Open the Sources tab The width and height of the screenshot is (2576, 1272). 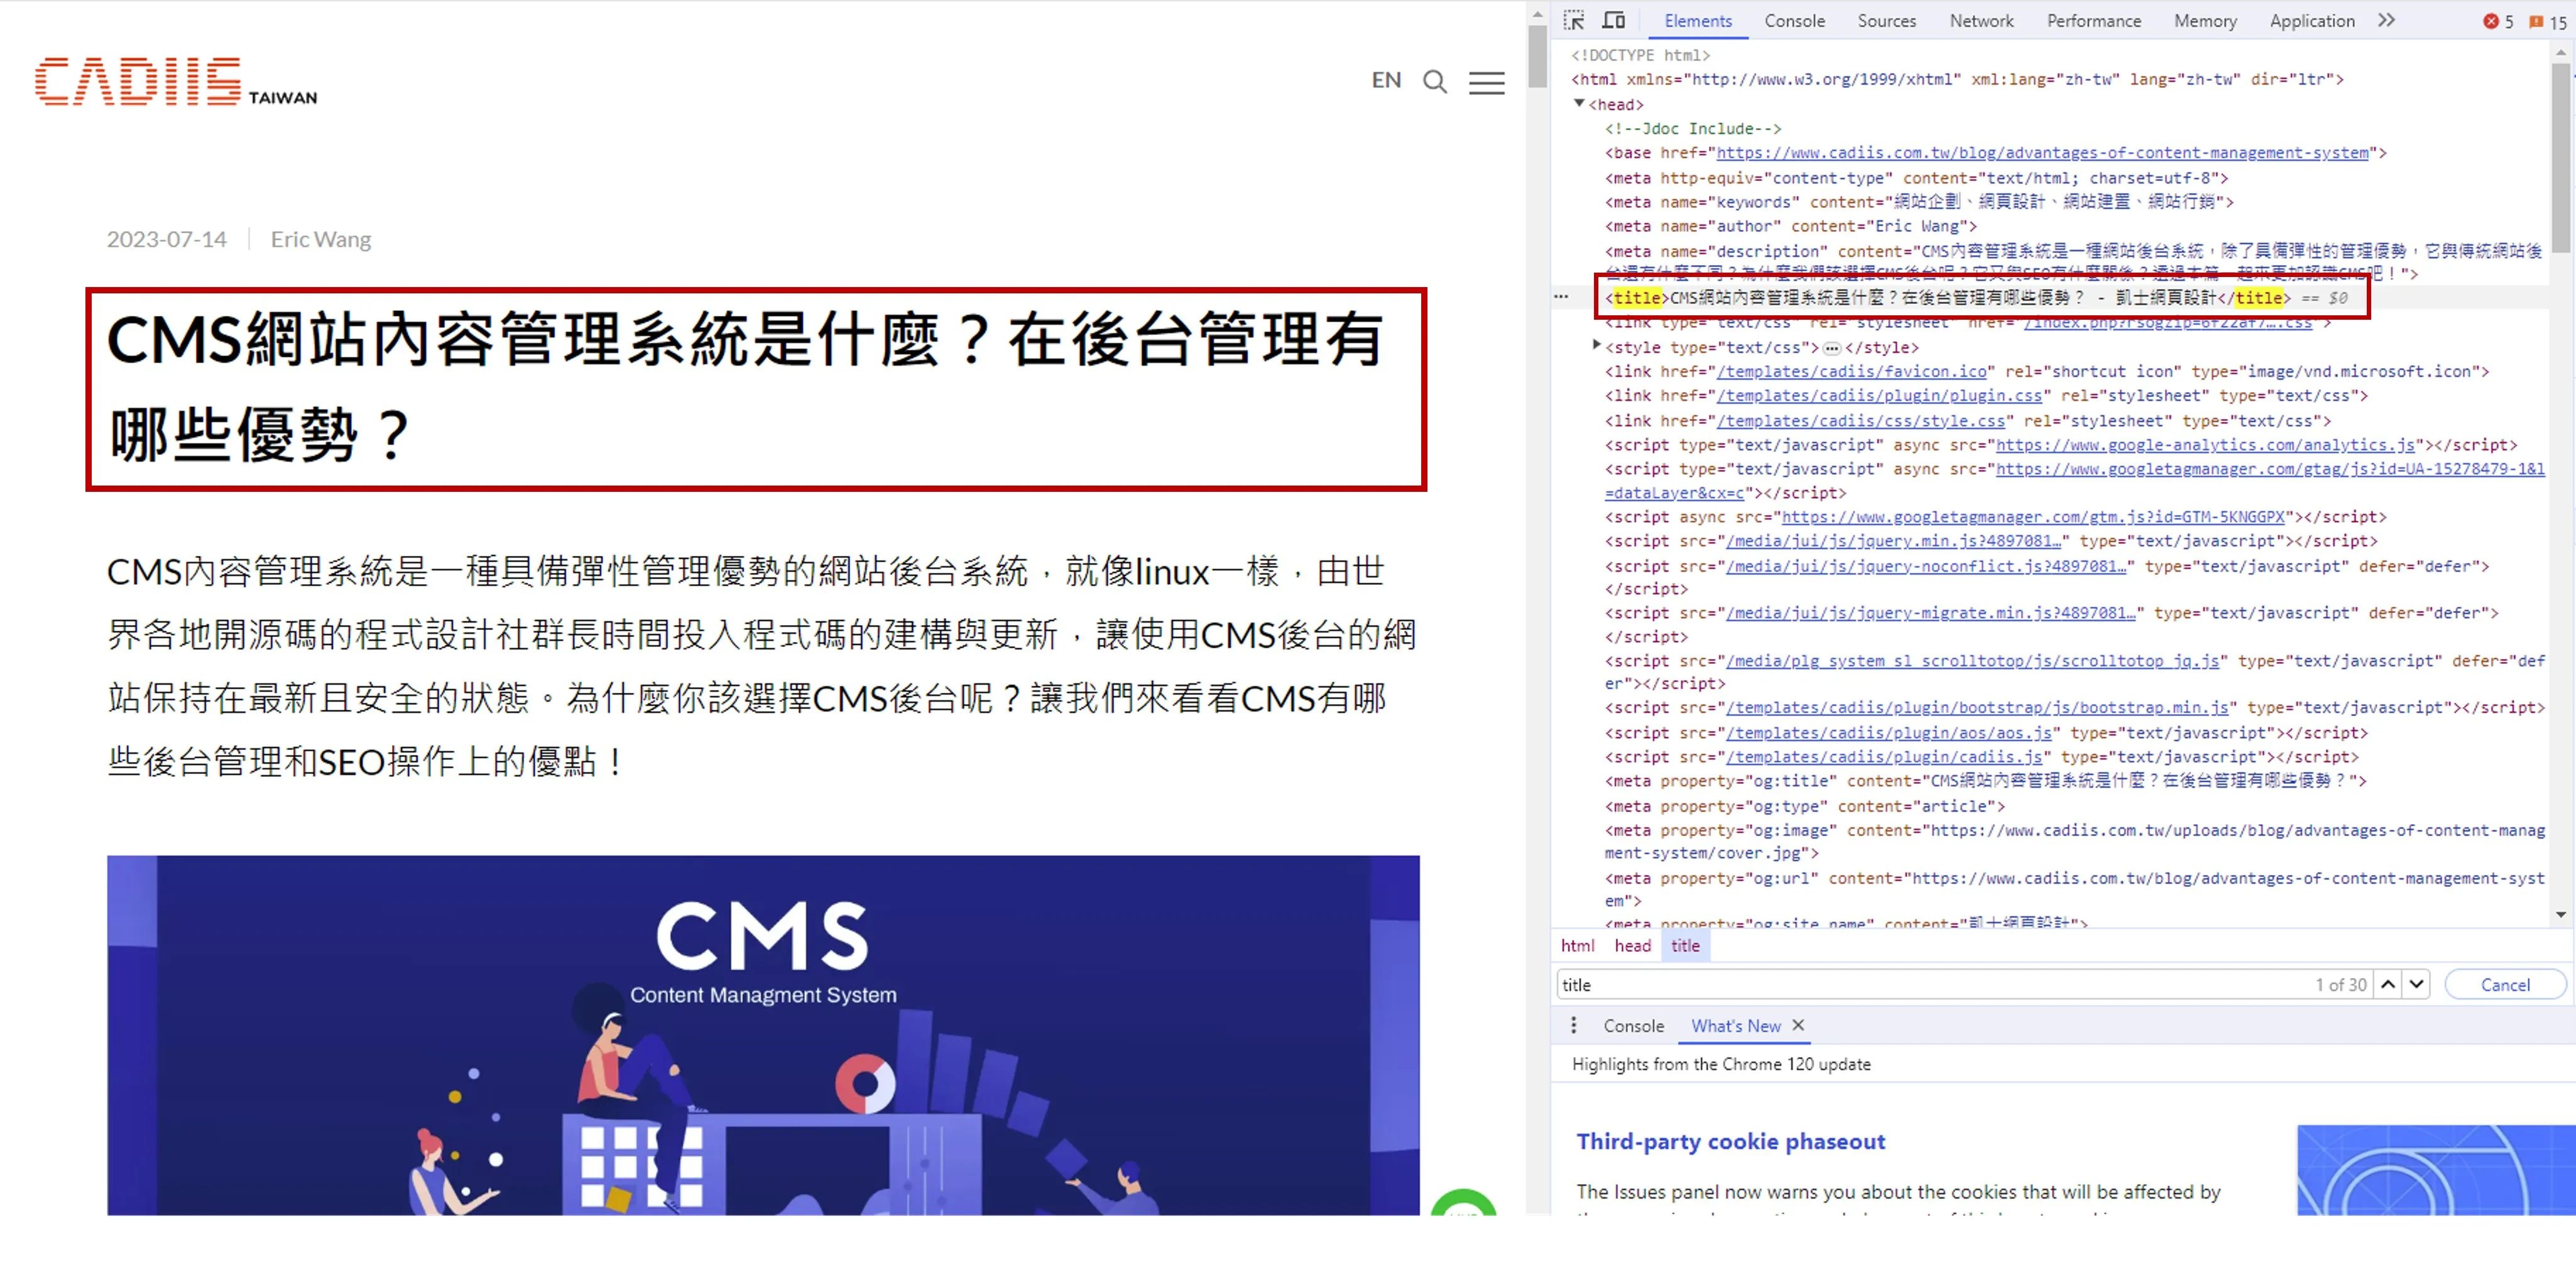point(1887,21)
